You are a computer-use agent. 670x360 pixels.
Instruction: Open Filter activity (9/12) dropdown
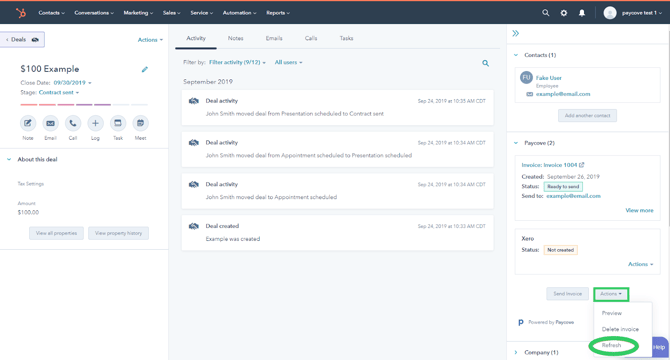(237, 62)
